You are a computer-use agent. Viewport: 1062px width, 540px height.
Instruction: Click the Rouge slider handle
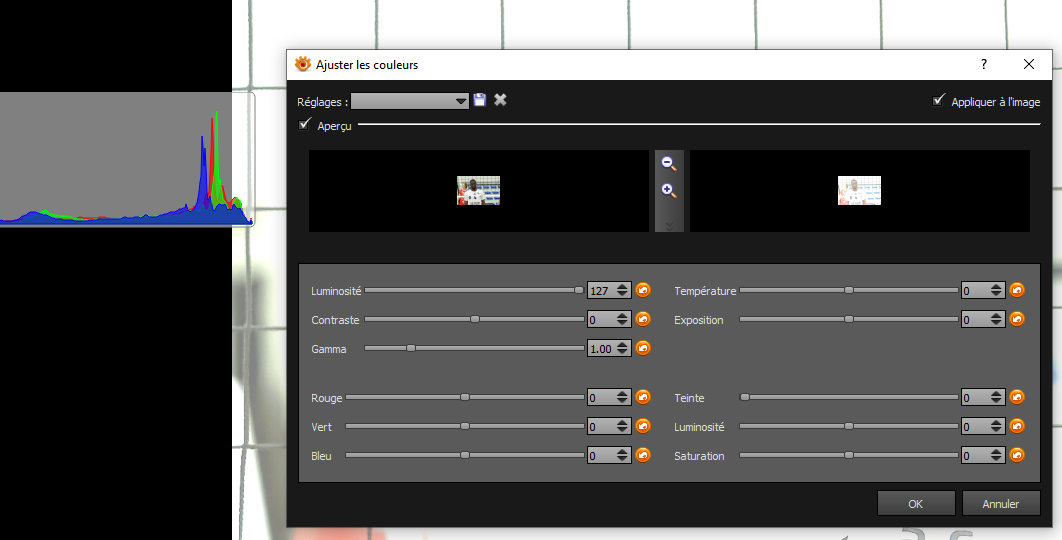coord(465,397)
